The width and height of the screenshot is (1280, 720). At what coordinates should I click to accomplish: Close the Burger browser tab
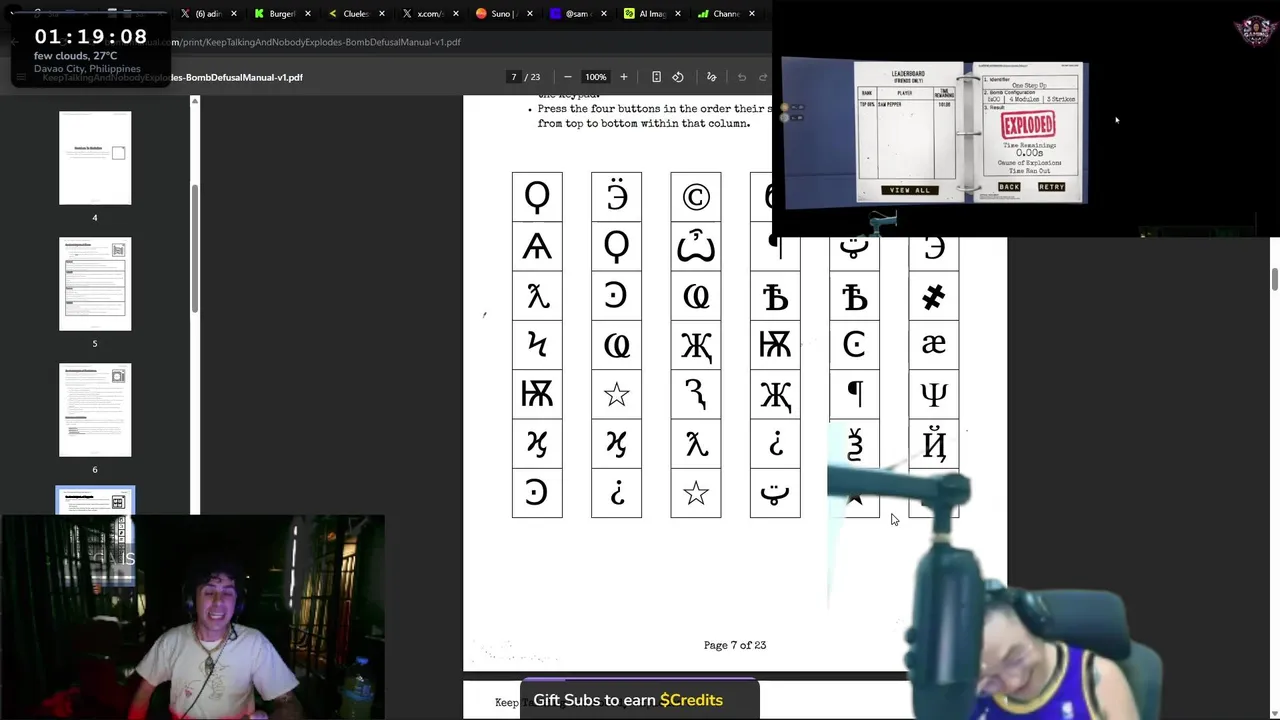(308, 14)
